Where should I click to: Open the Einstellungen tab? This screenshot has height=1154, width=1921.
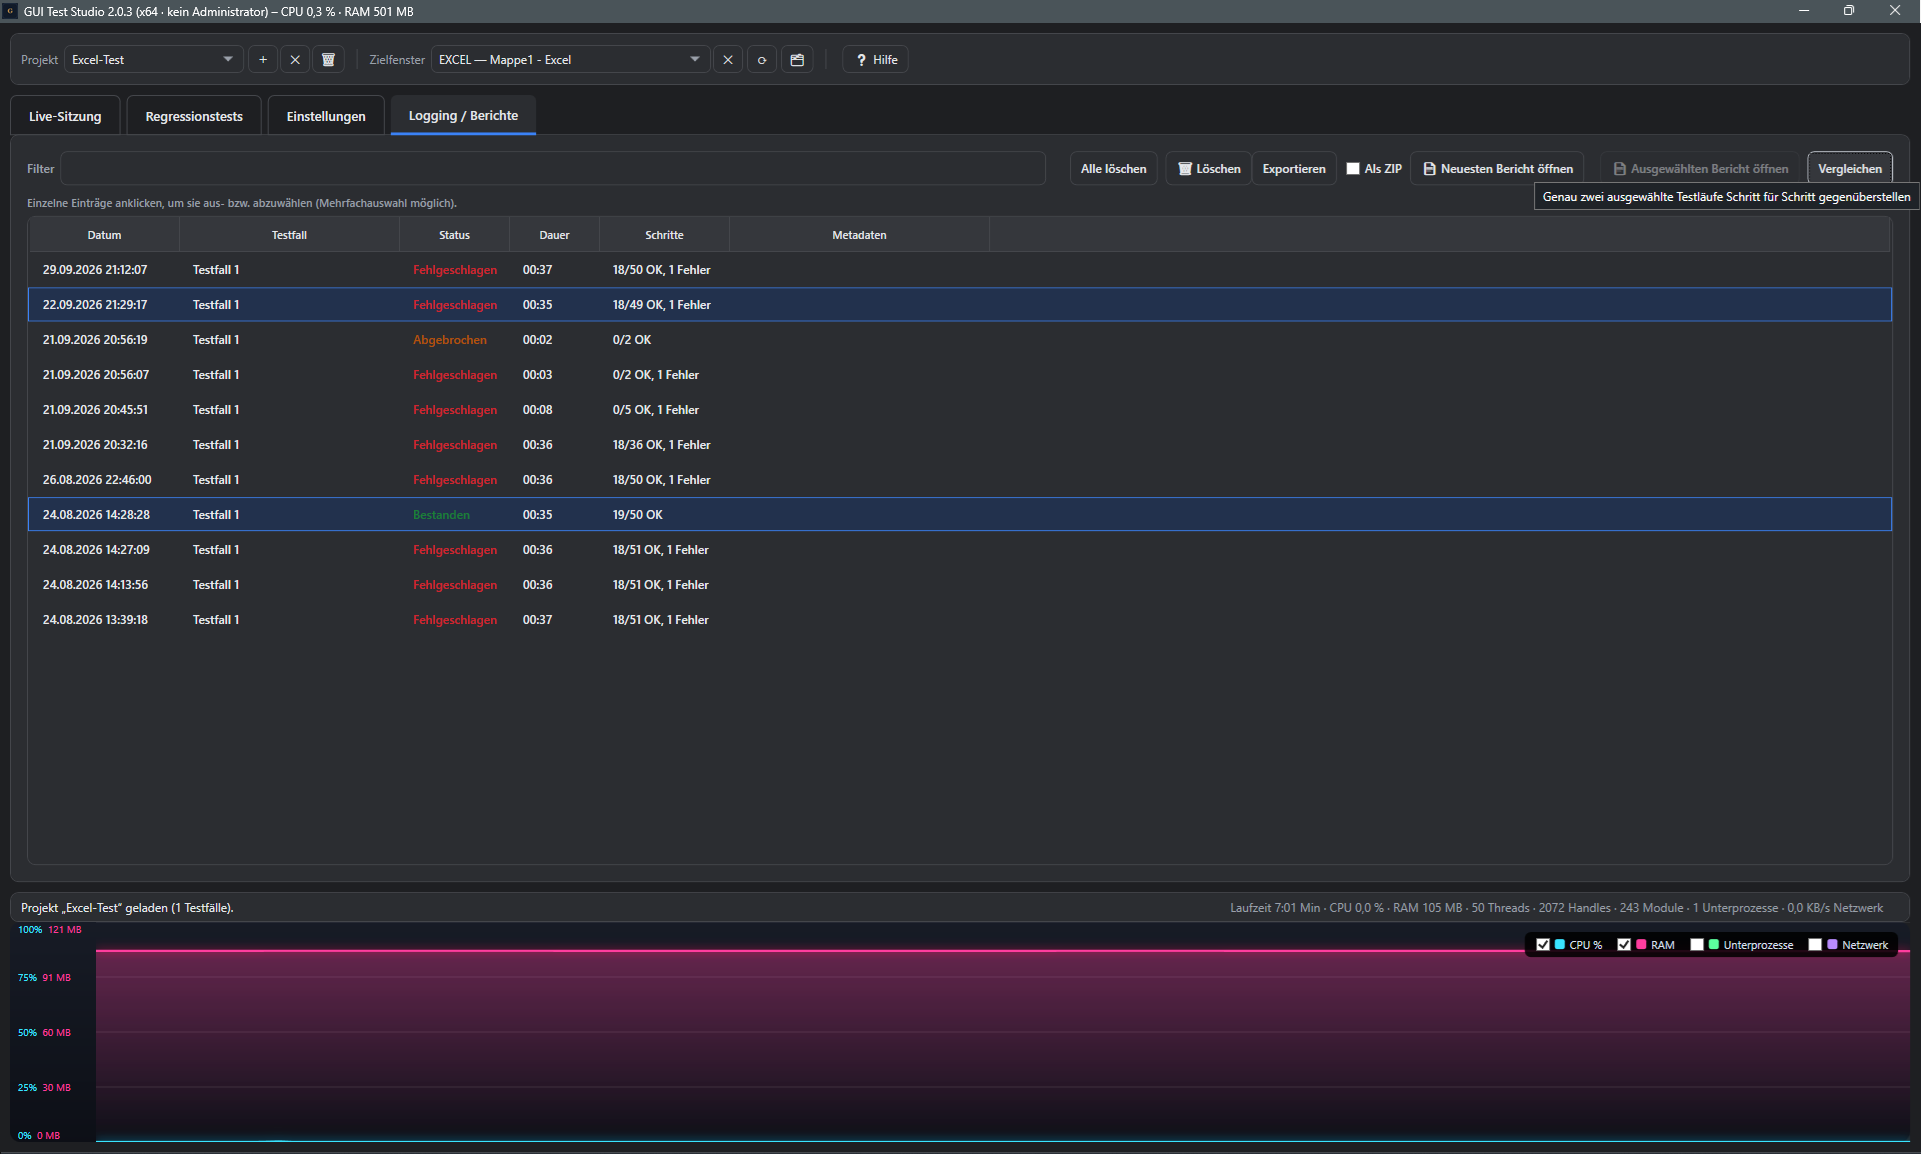(326, 116)
